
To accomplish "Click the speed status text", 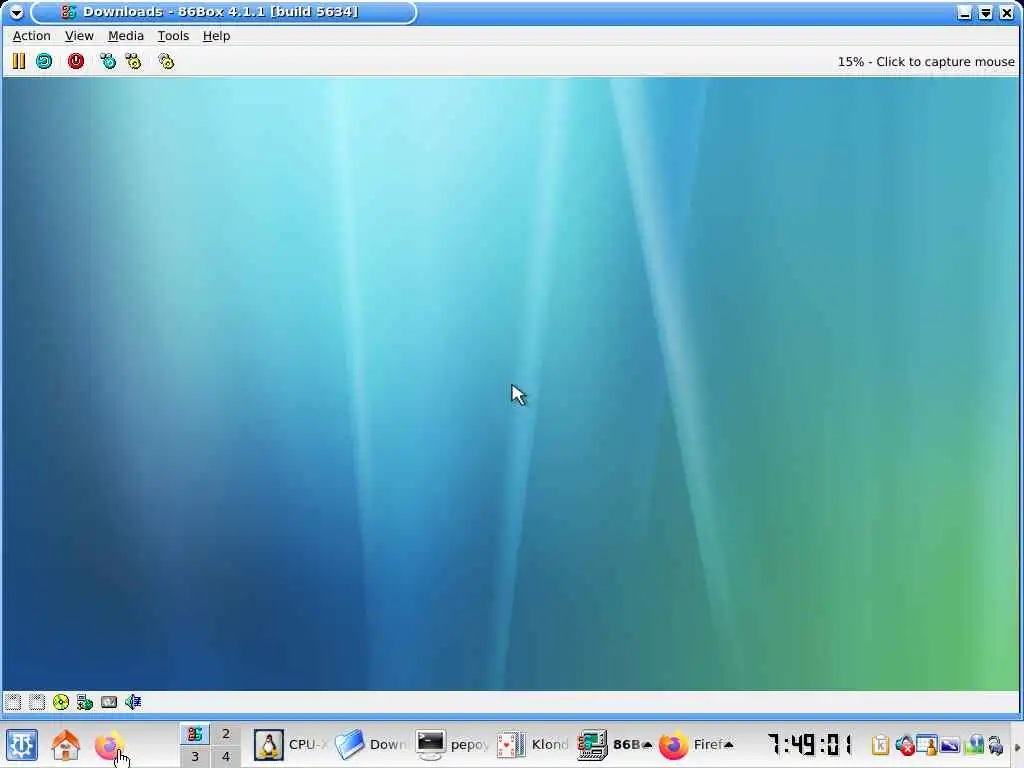I will coord(925,61).
